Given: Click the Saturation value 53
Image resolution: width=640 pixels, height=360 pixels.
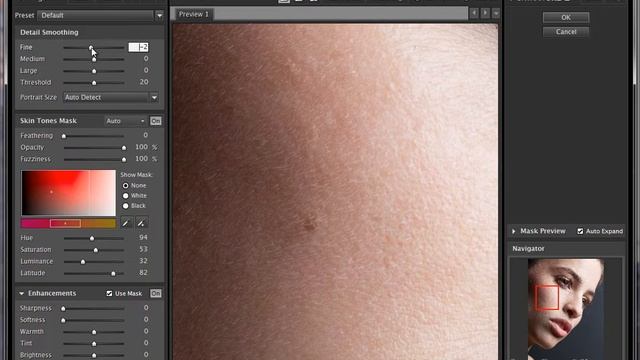Looking at the screenshot, I should [x=143, y=249].
